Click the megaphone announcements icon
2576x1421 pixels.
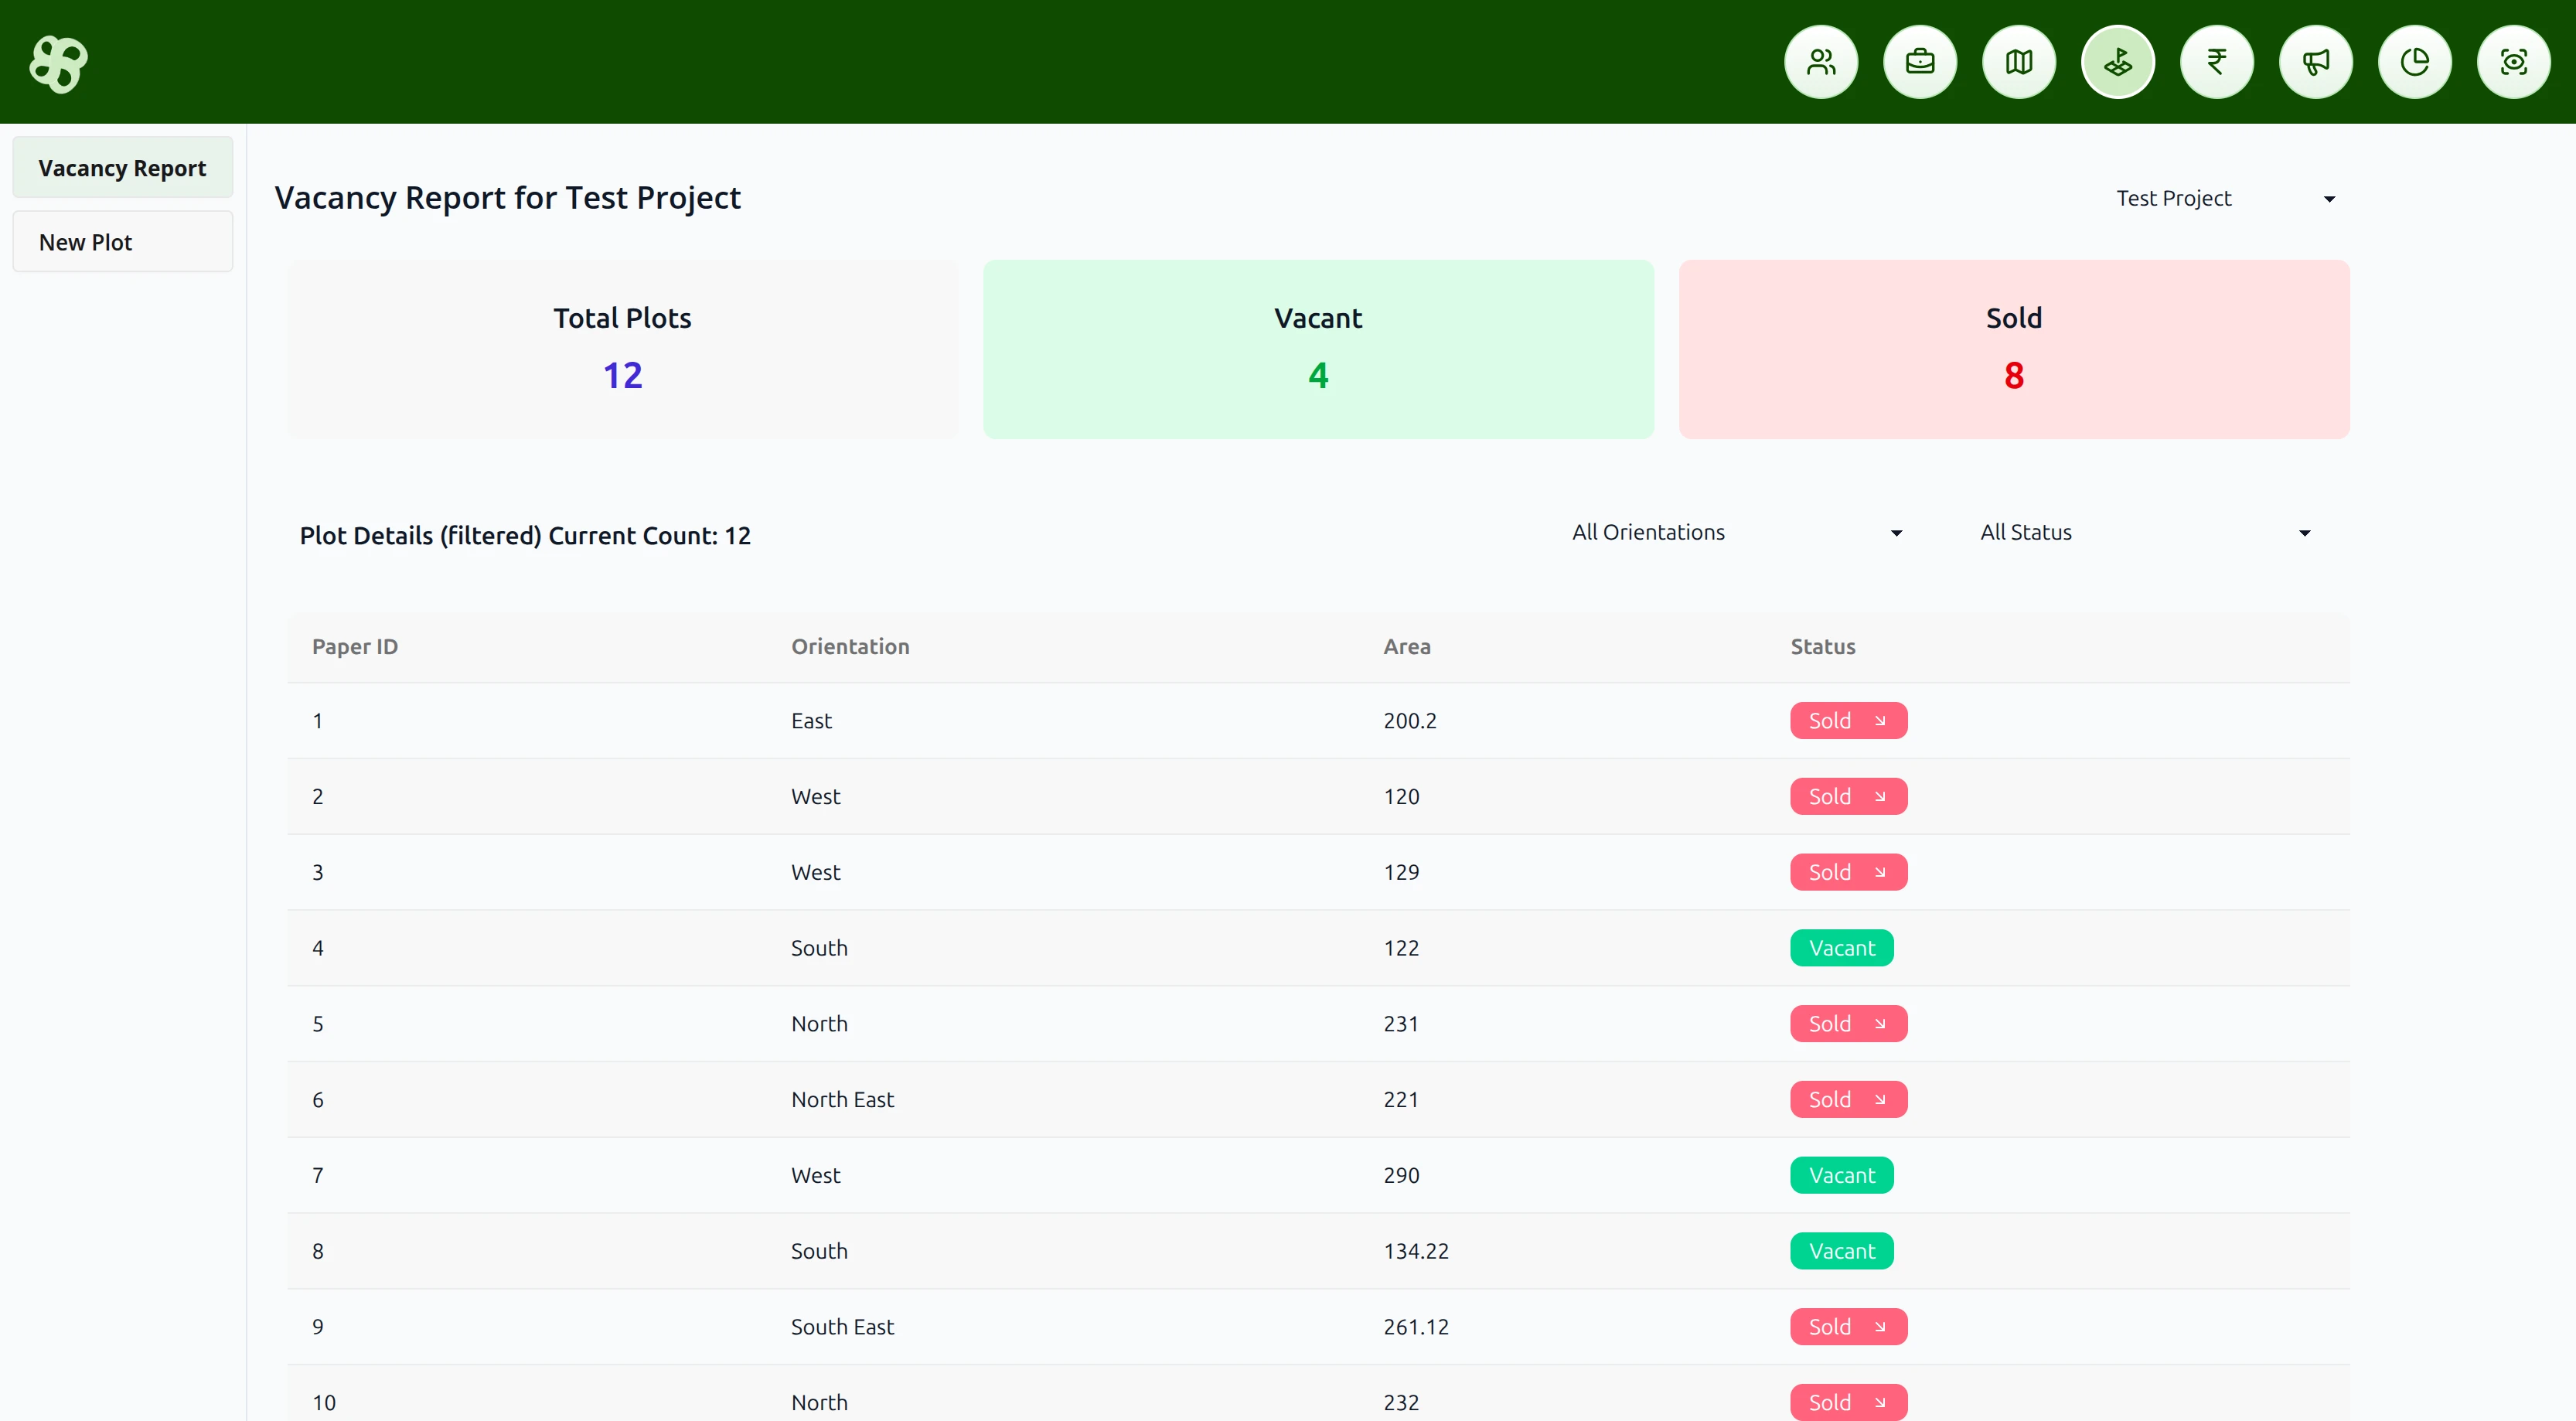pos(2316,62)
